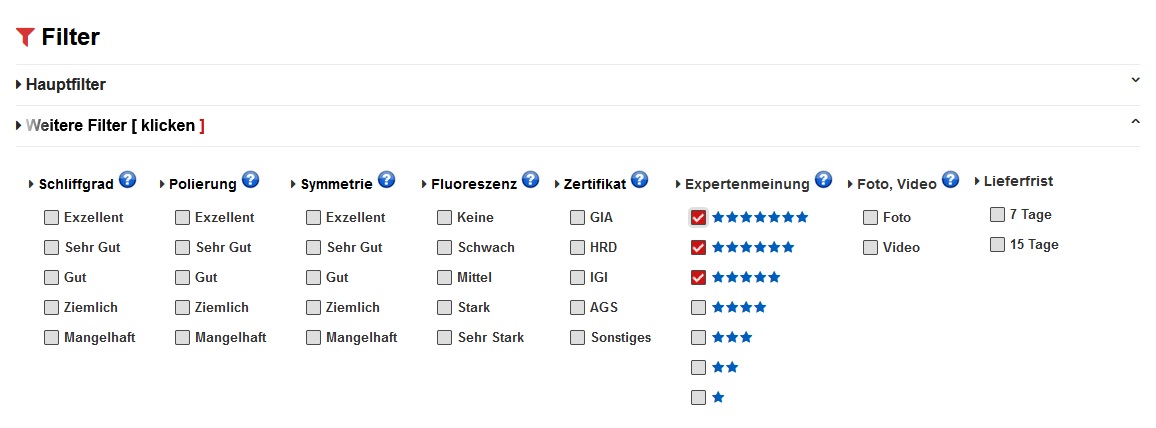Collapse the Weitere Filter section chevron
Screen dimensions: 1156x428
click(x=1135, y=122)
